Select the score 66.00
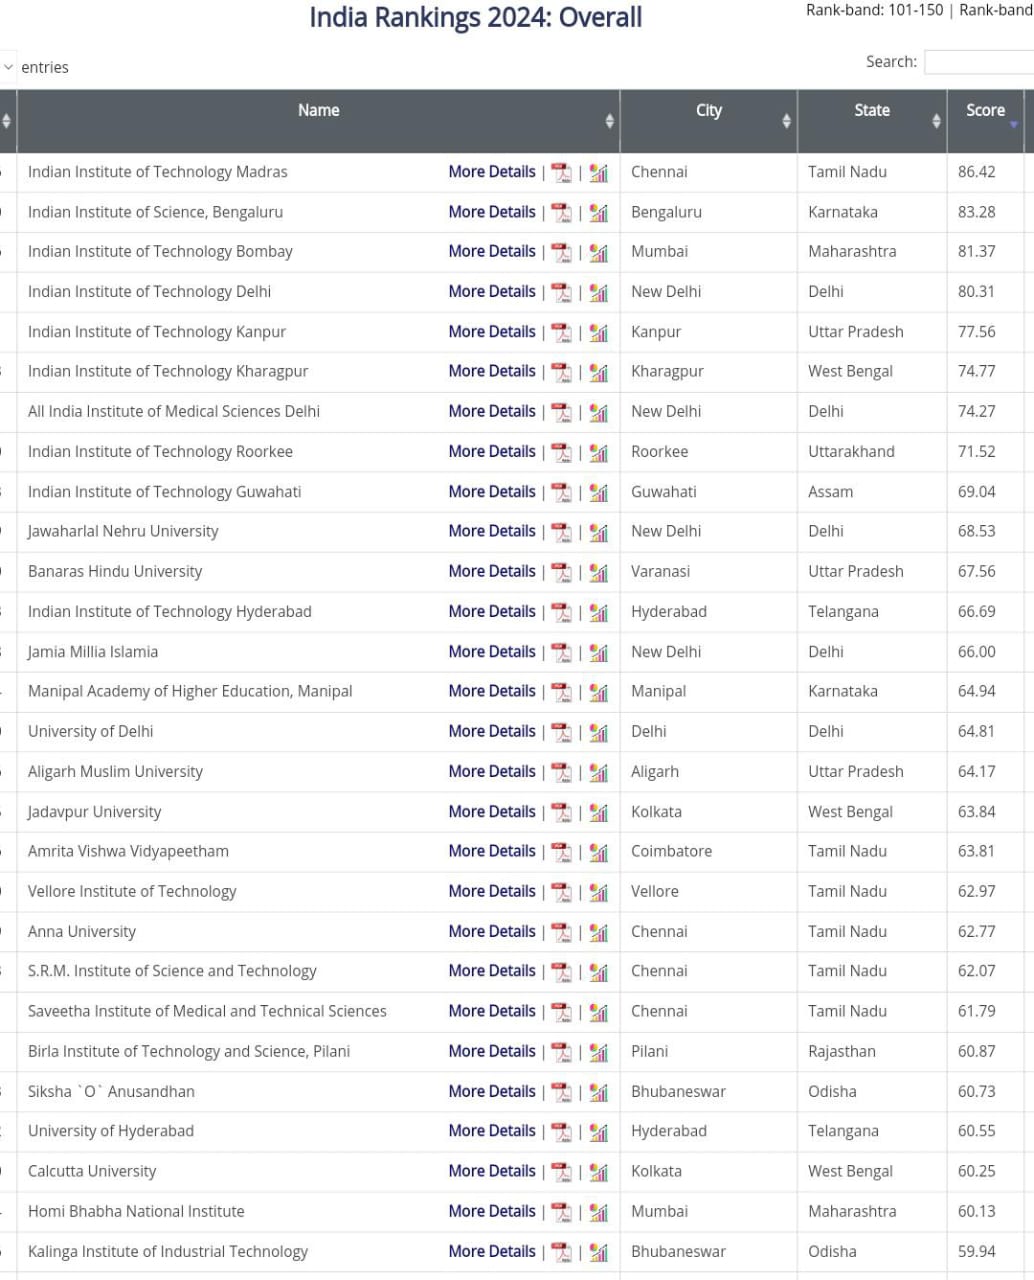This screenshot has height=1280, width=1034. point(976,652)
